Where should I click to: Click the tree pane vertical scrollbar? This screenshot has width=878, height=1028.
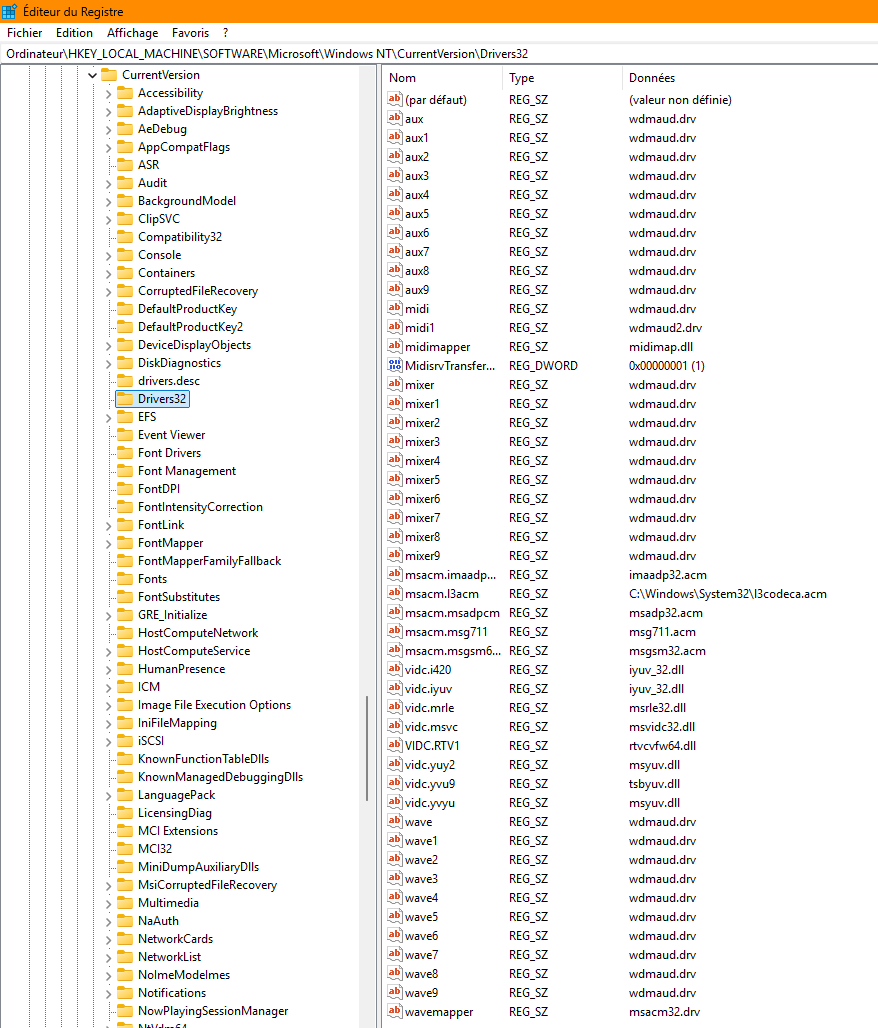click(366, 748)
